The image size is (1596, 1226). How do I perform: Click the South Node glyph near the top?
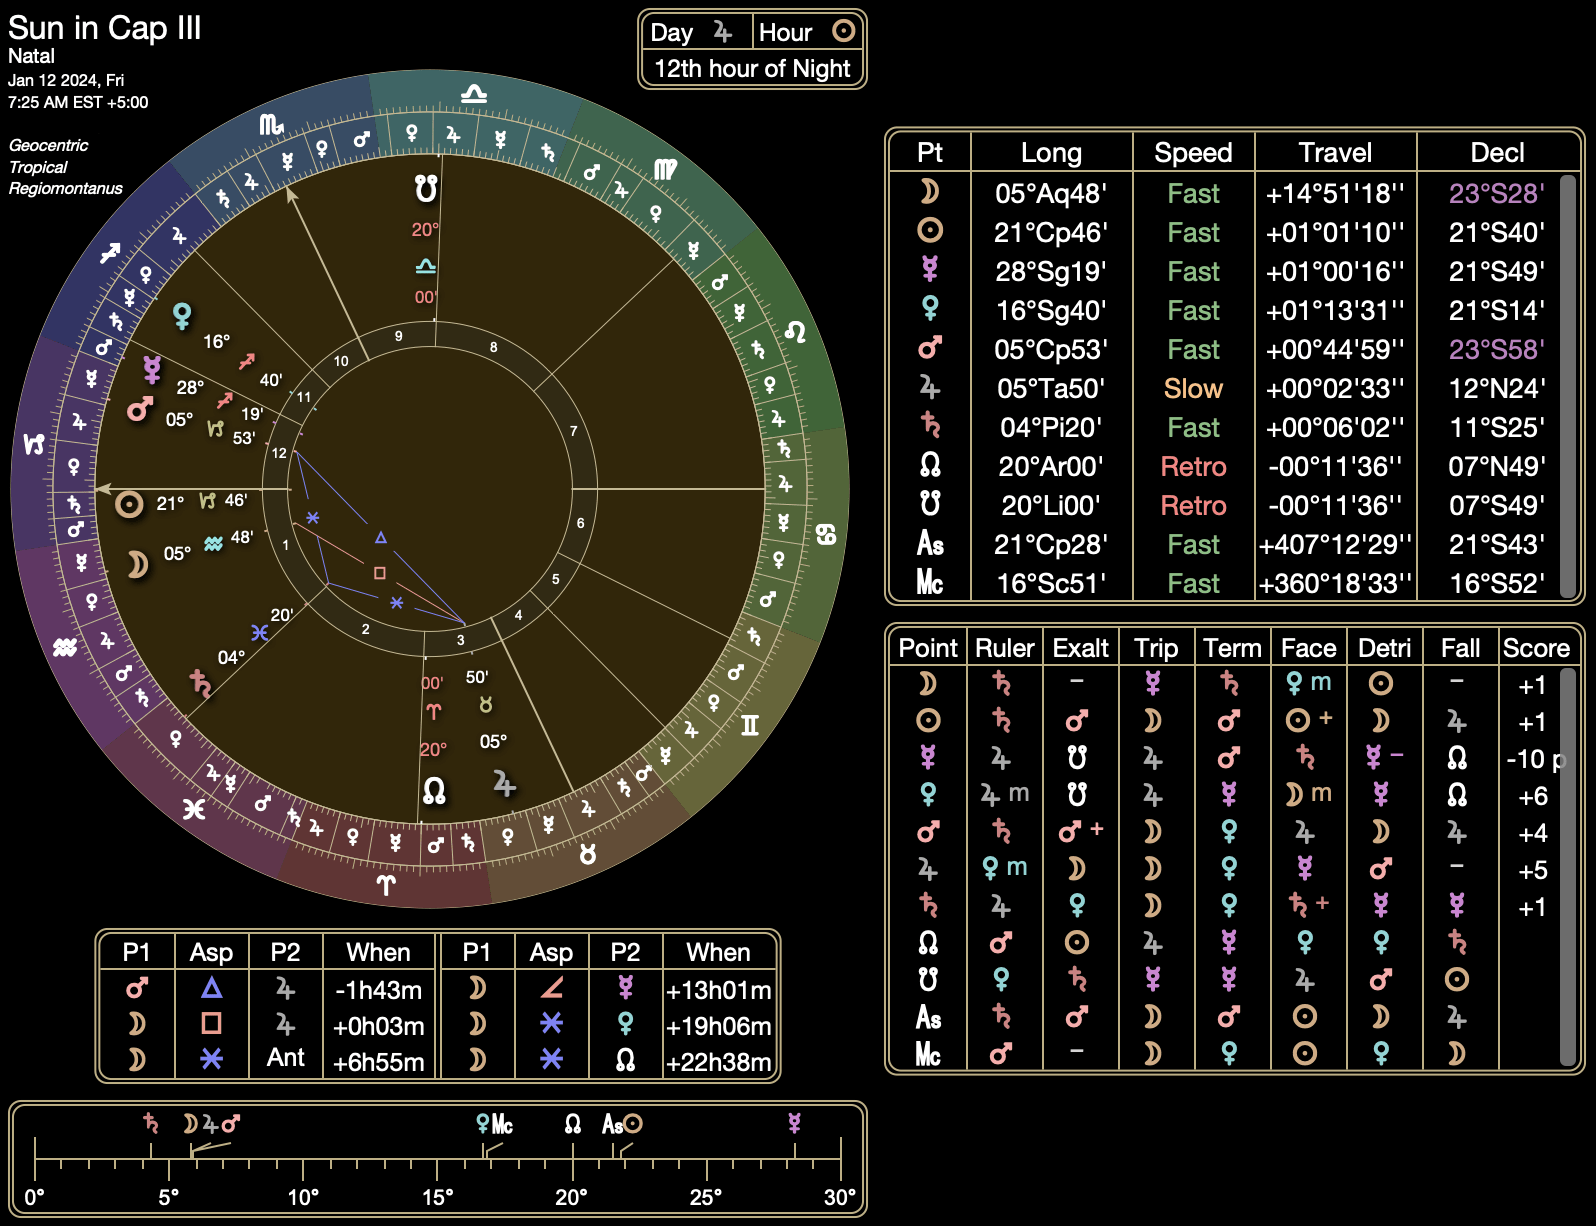point(426,188)
